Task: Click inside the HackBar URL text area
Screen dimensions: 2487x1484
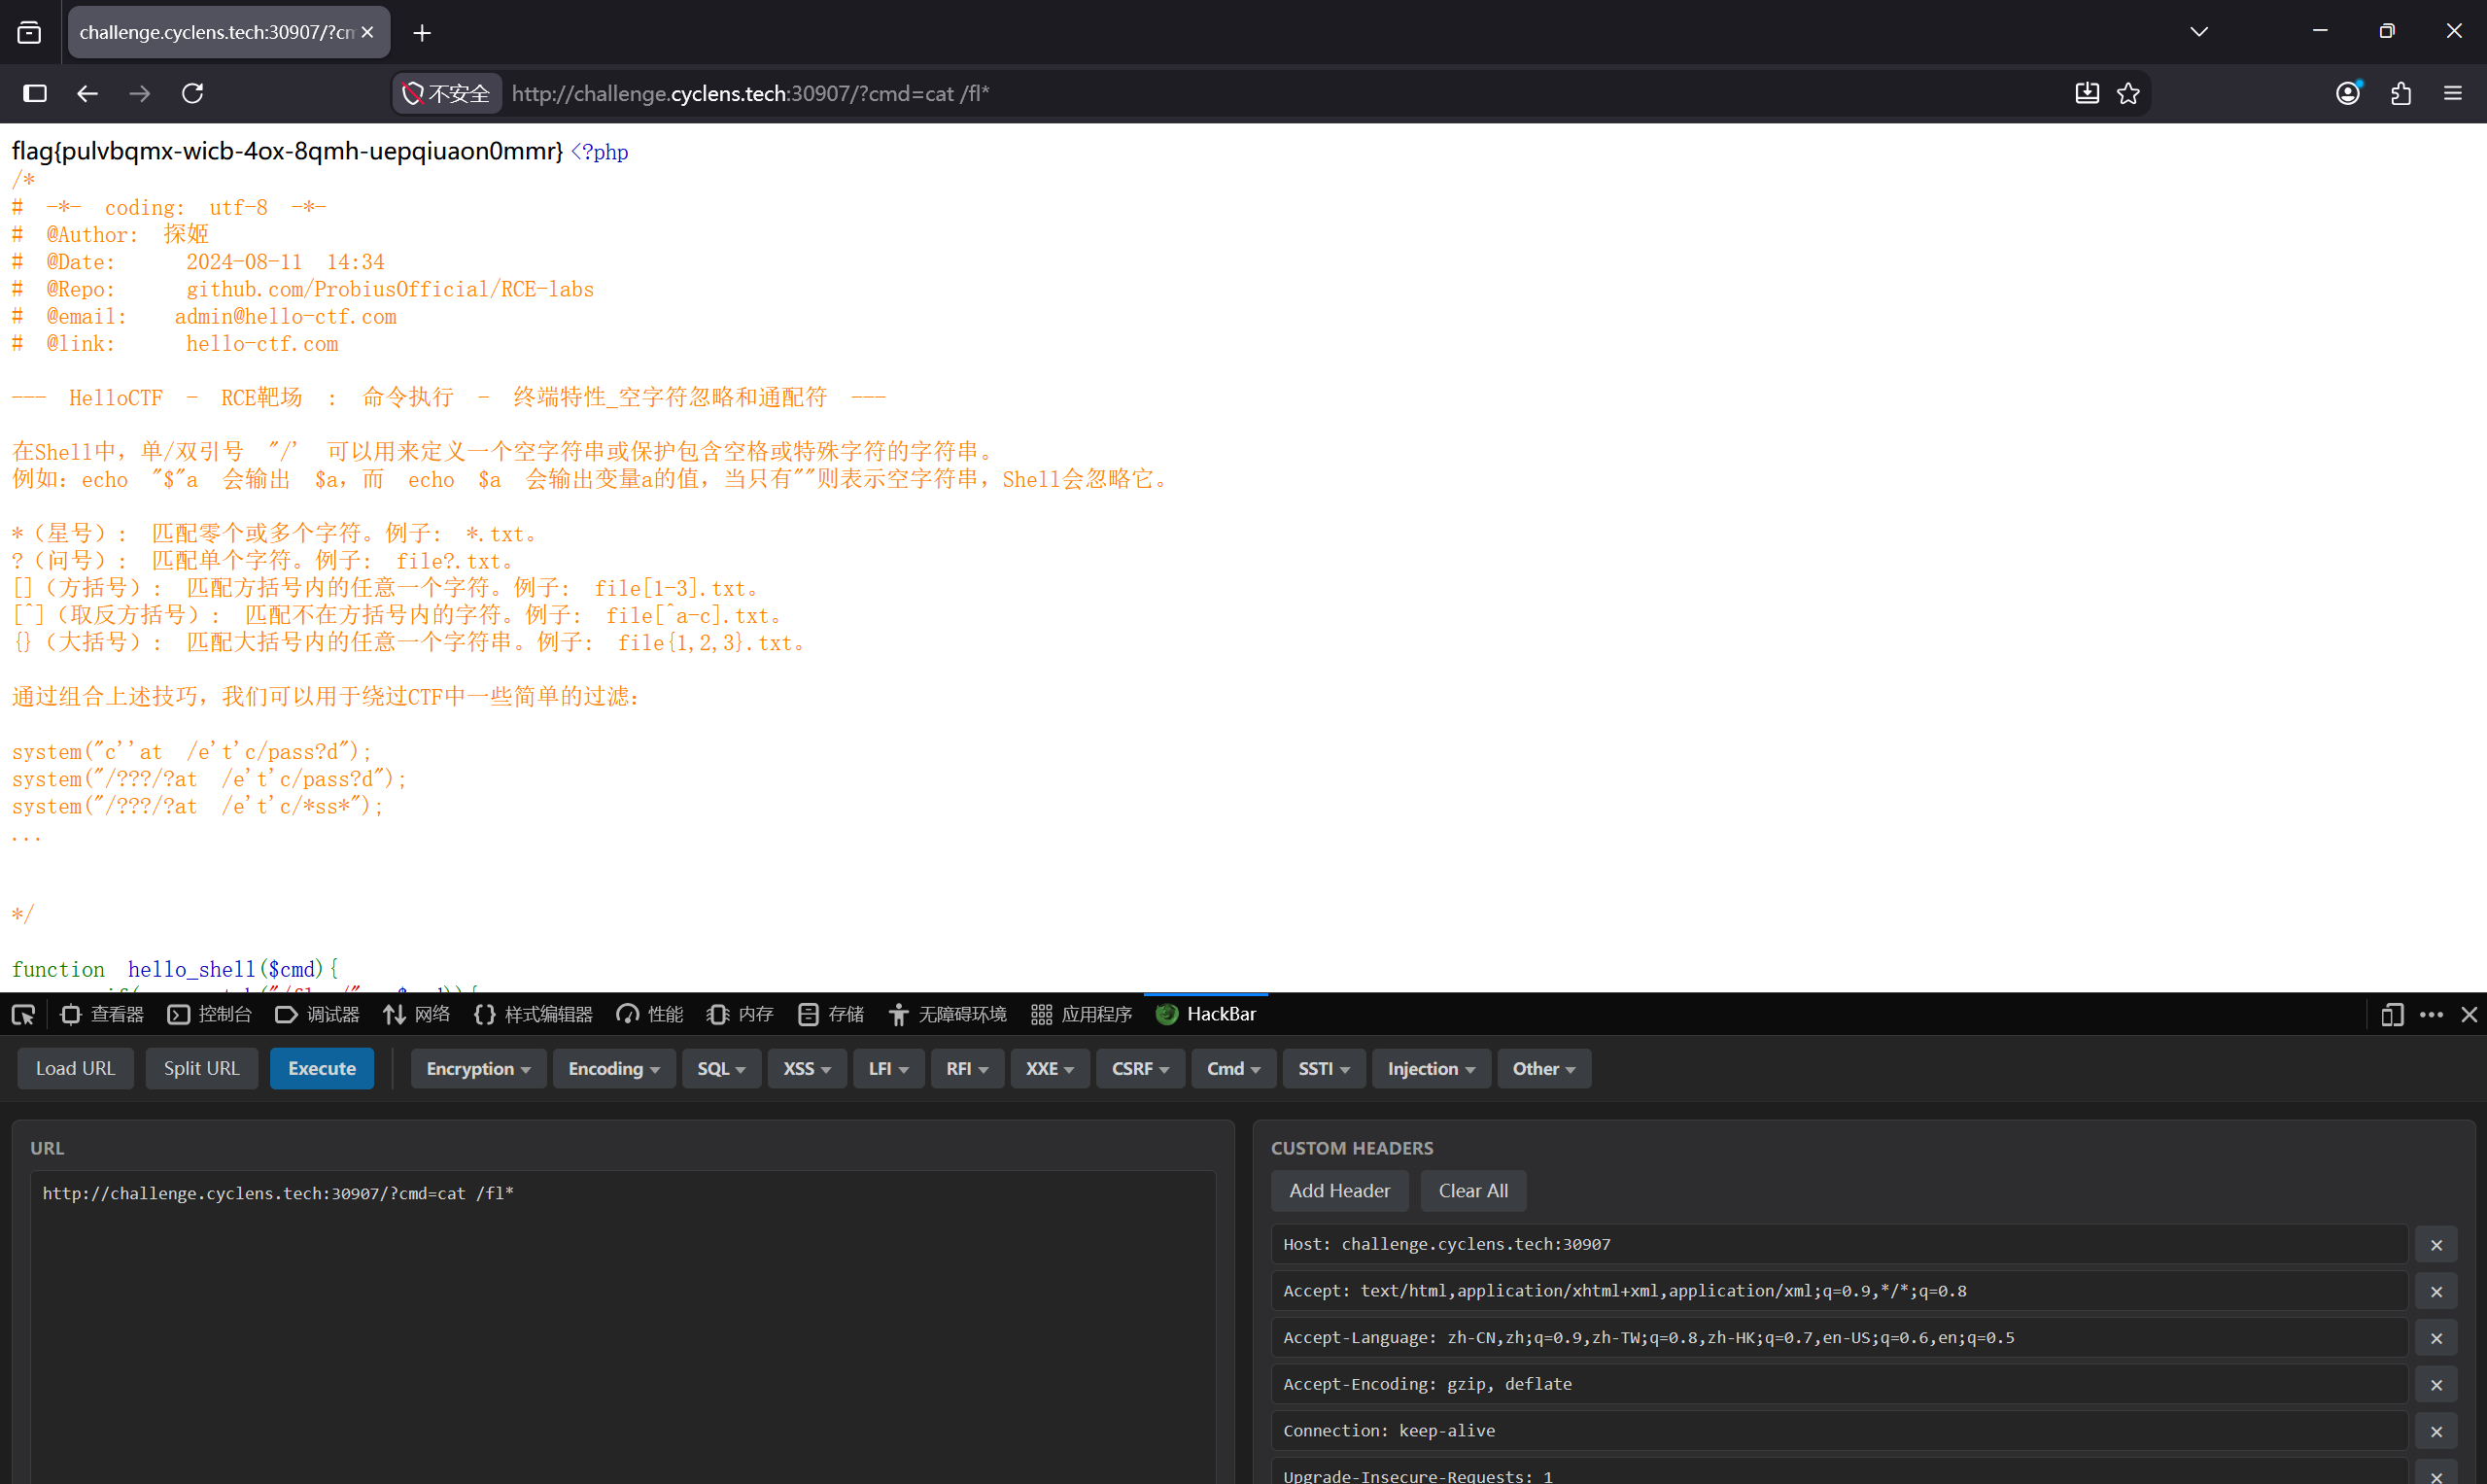Action: click(x=623, y=1328)
